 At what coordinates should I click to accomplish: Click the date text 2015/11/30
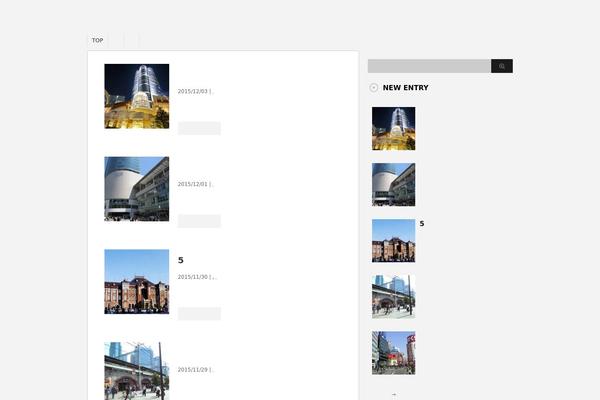click(x=192, y=277)
